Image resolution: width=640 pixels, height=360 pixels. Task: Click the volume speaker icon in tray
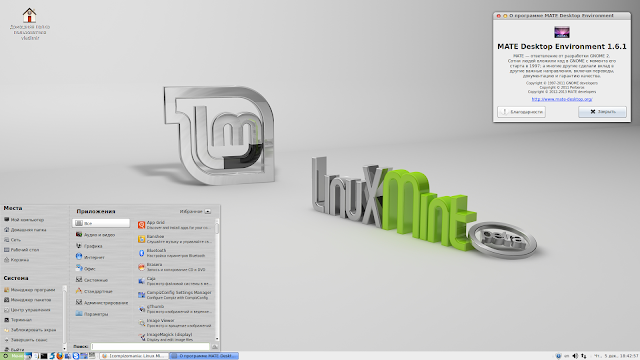[576, 356]
